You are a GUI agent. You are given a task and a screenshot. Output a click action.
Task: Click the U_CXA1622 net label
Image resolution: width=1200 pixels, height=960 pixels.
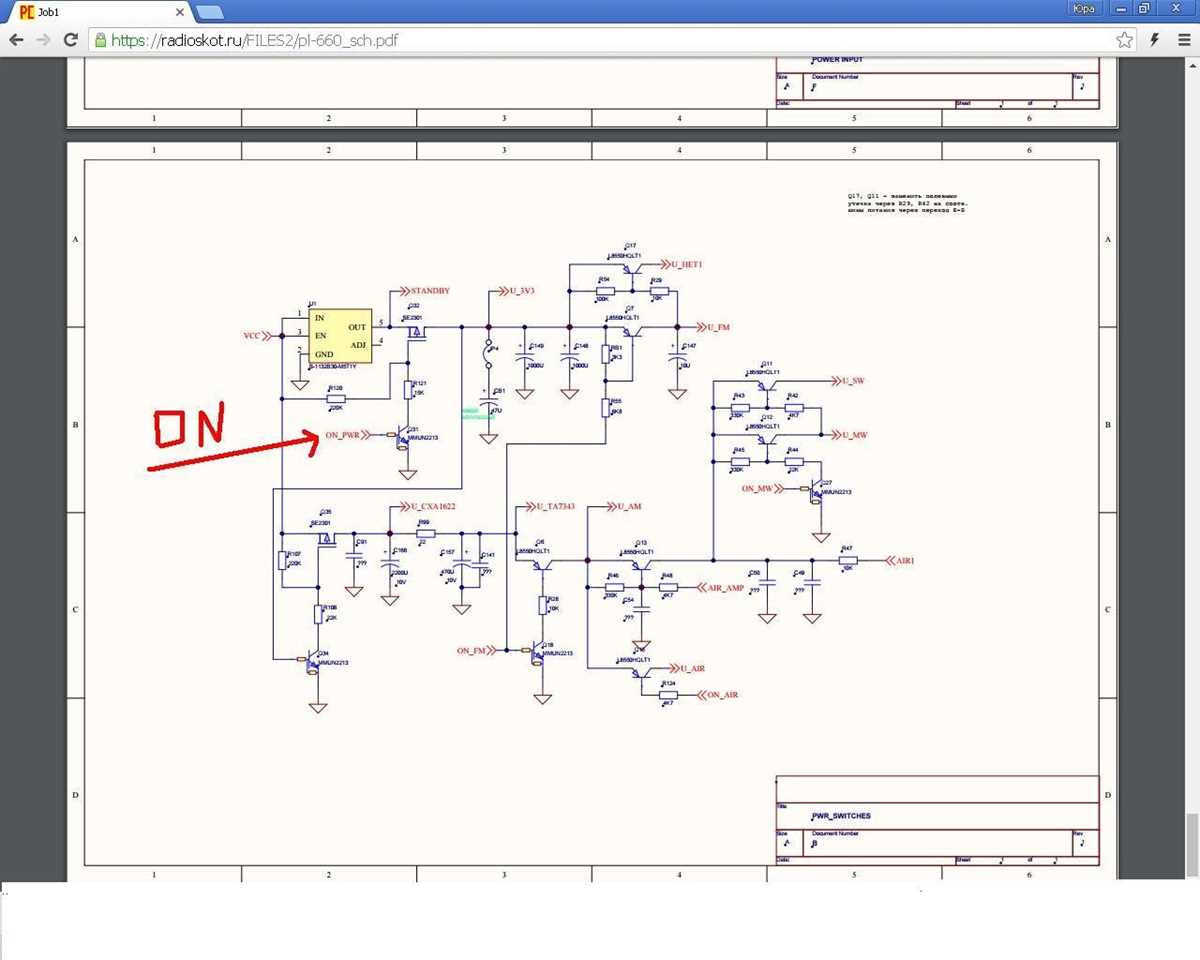pyautogui.click(x=433, y=507)
